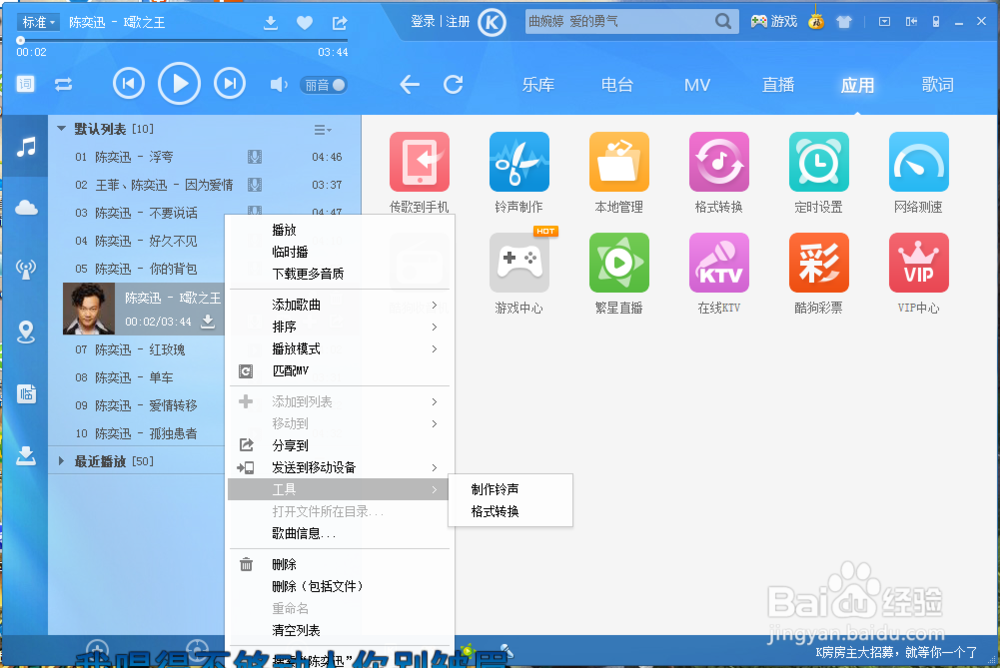Click the KuGou K logo icon
The height and width of the screenshot is (668, 1000).
[492, 22]
